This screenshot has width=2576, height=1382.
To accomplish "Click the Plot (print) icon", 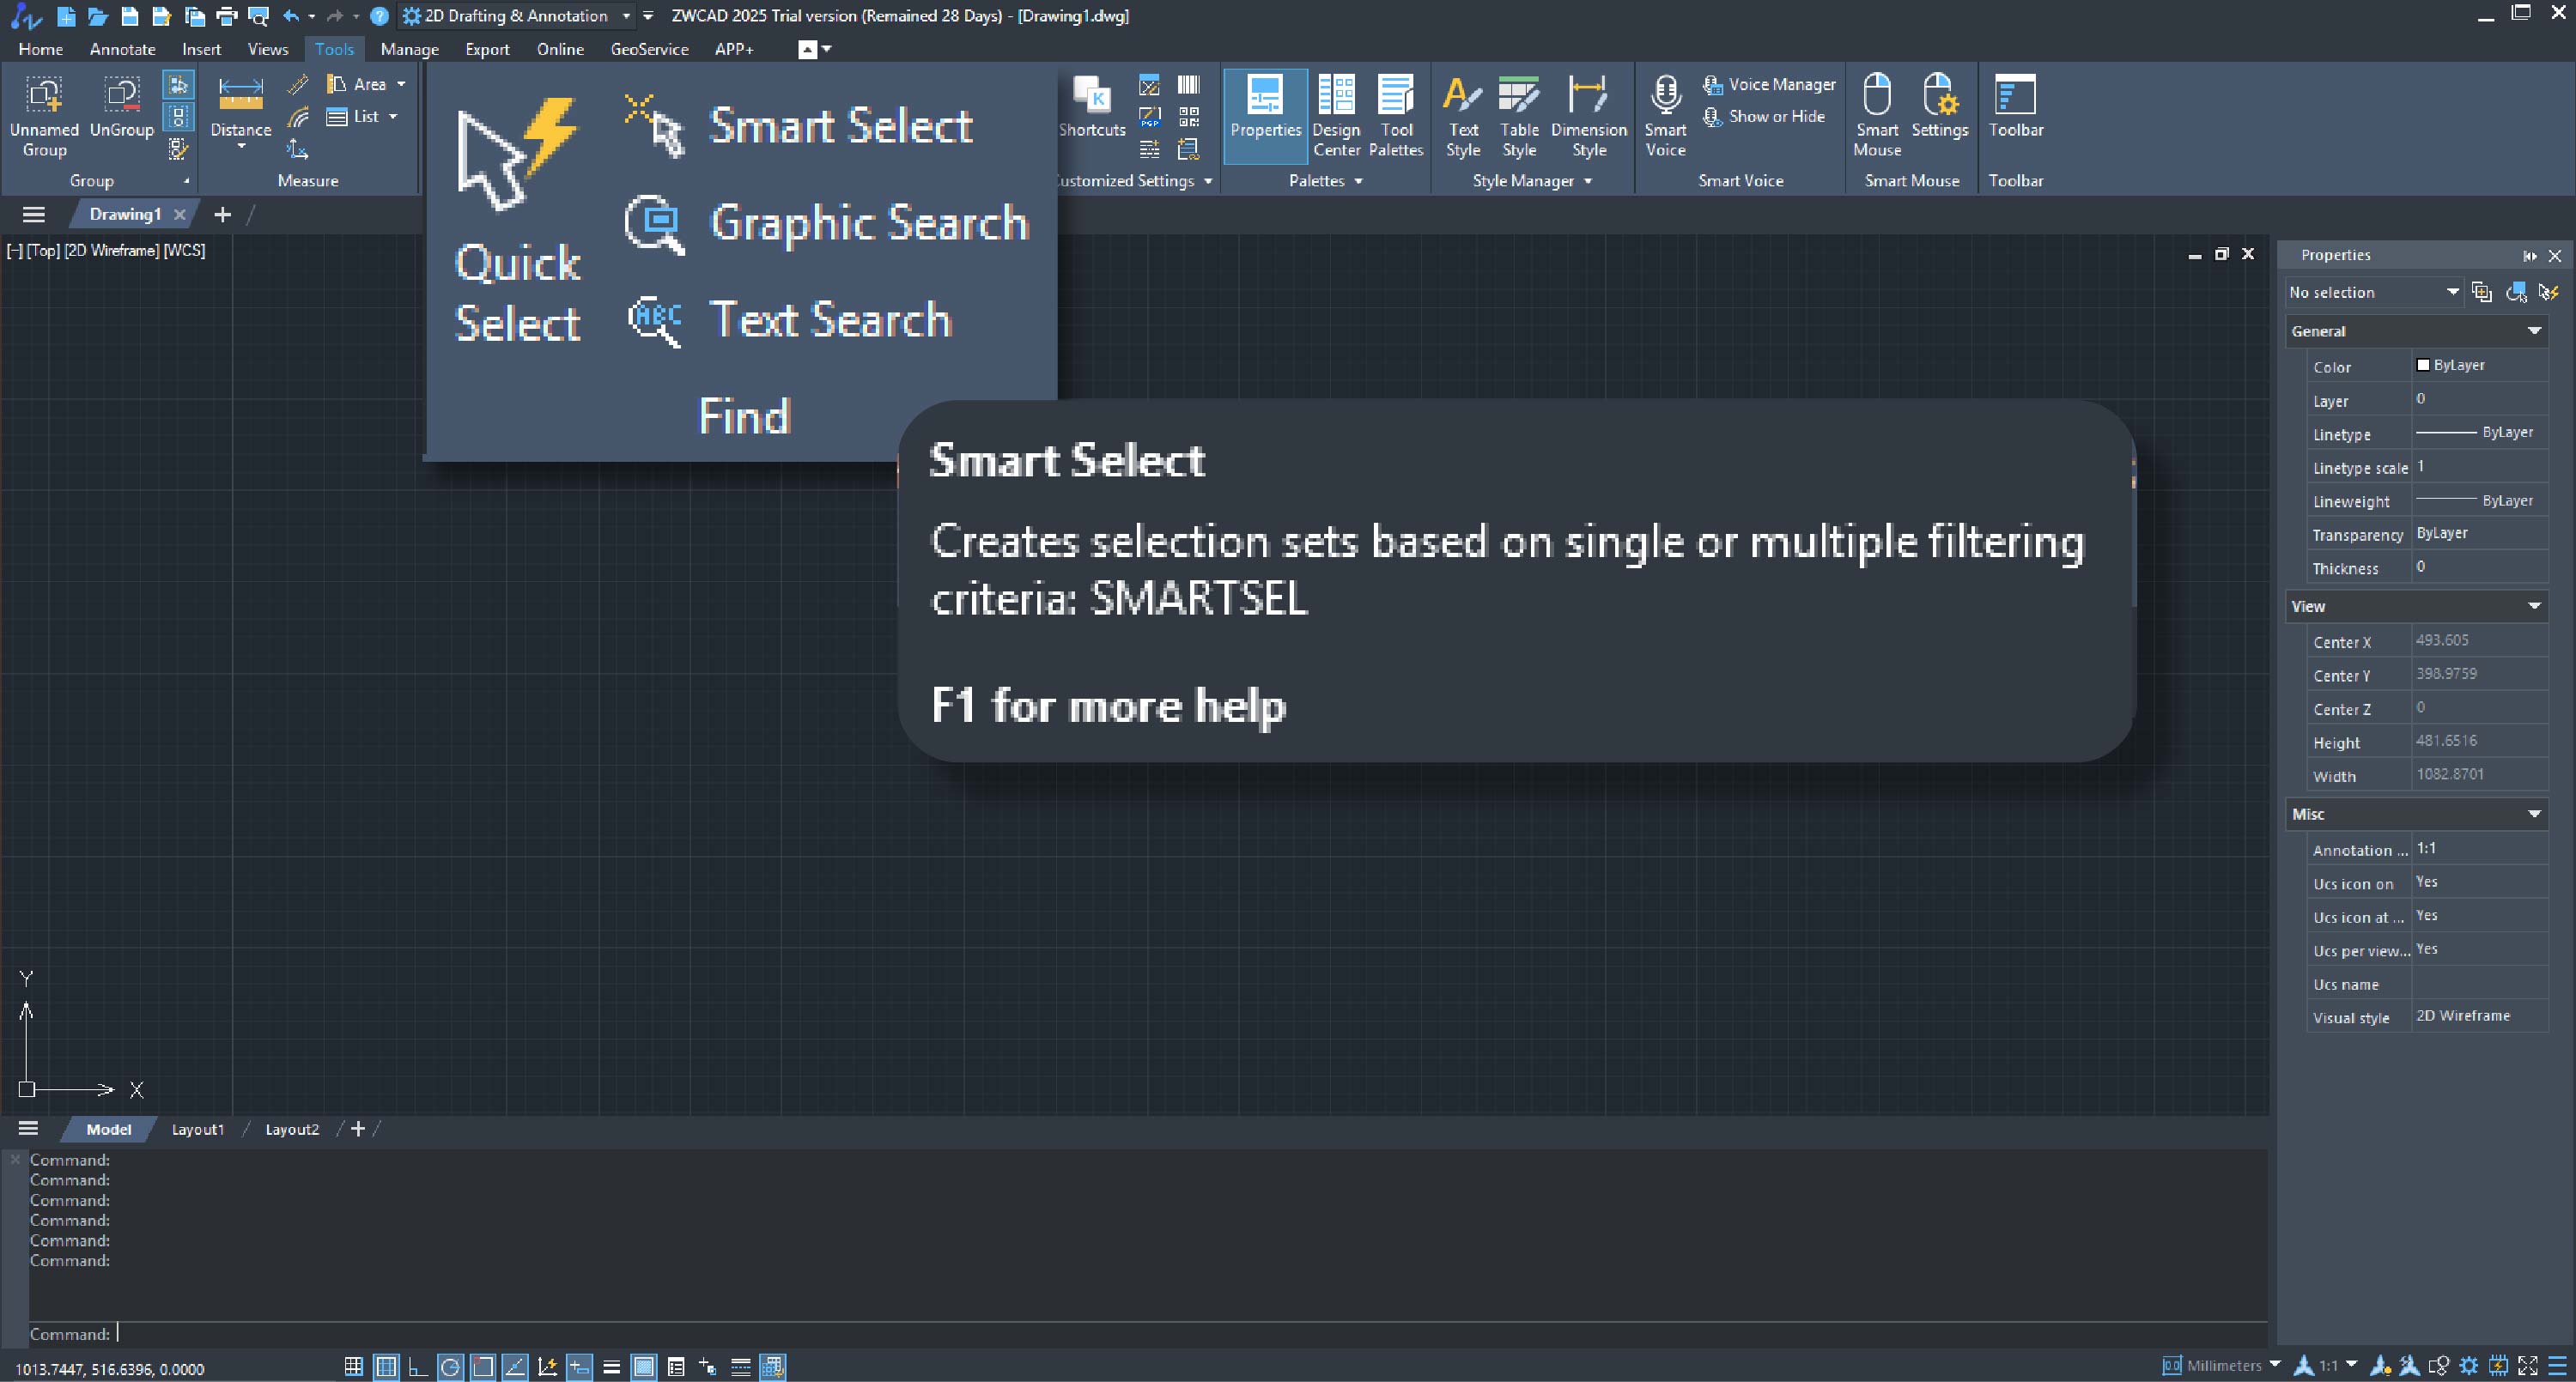I will (x=226, y=16).
